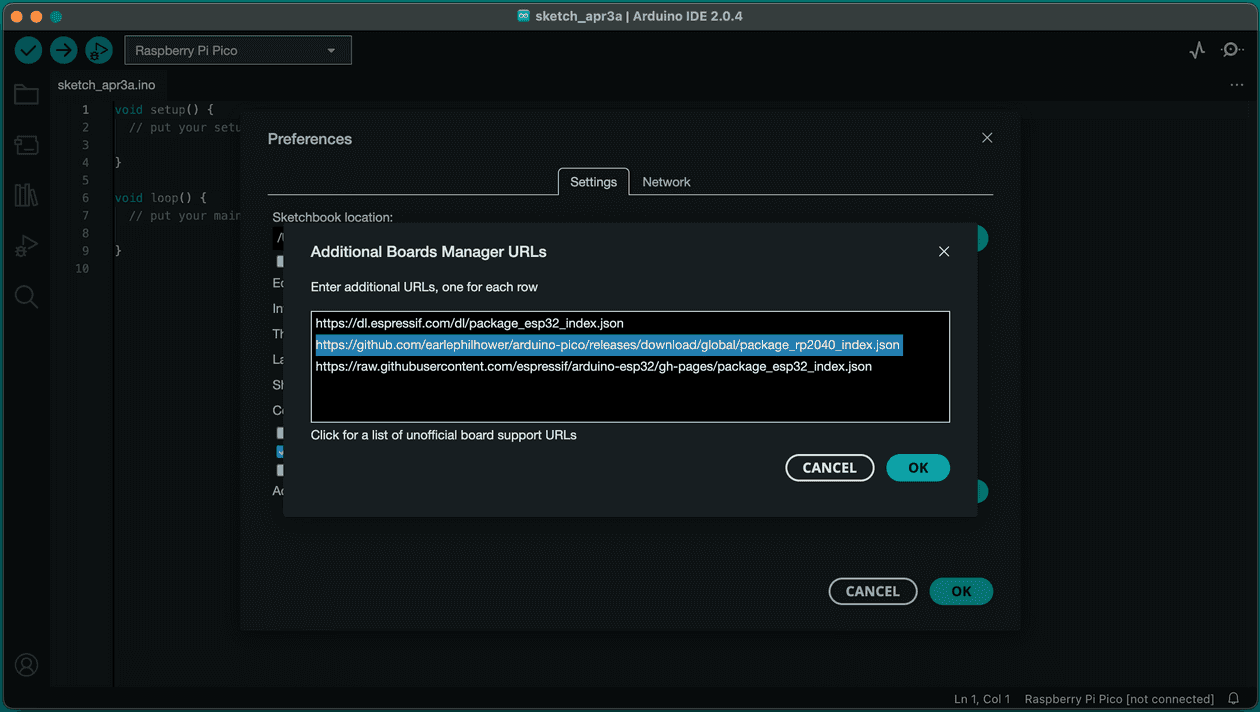This screenshot has height=712, width=1260.
Task: Open the Serial Plotter
Action: coord(1197,50)
